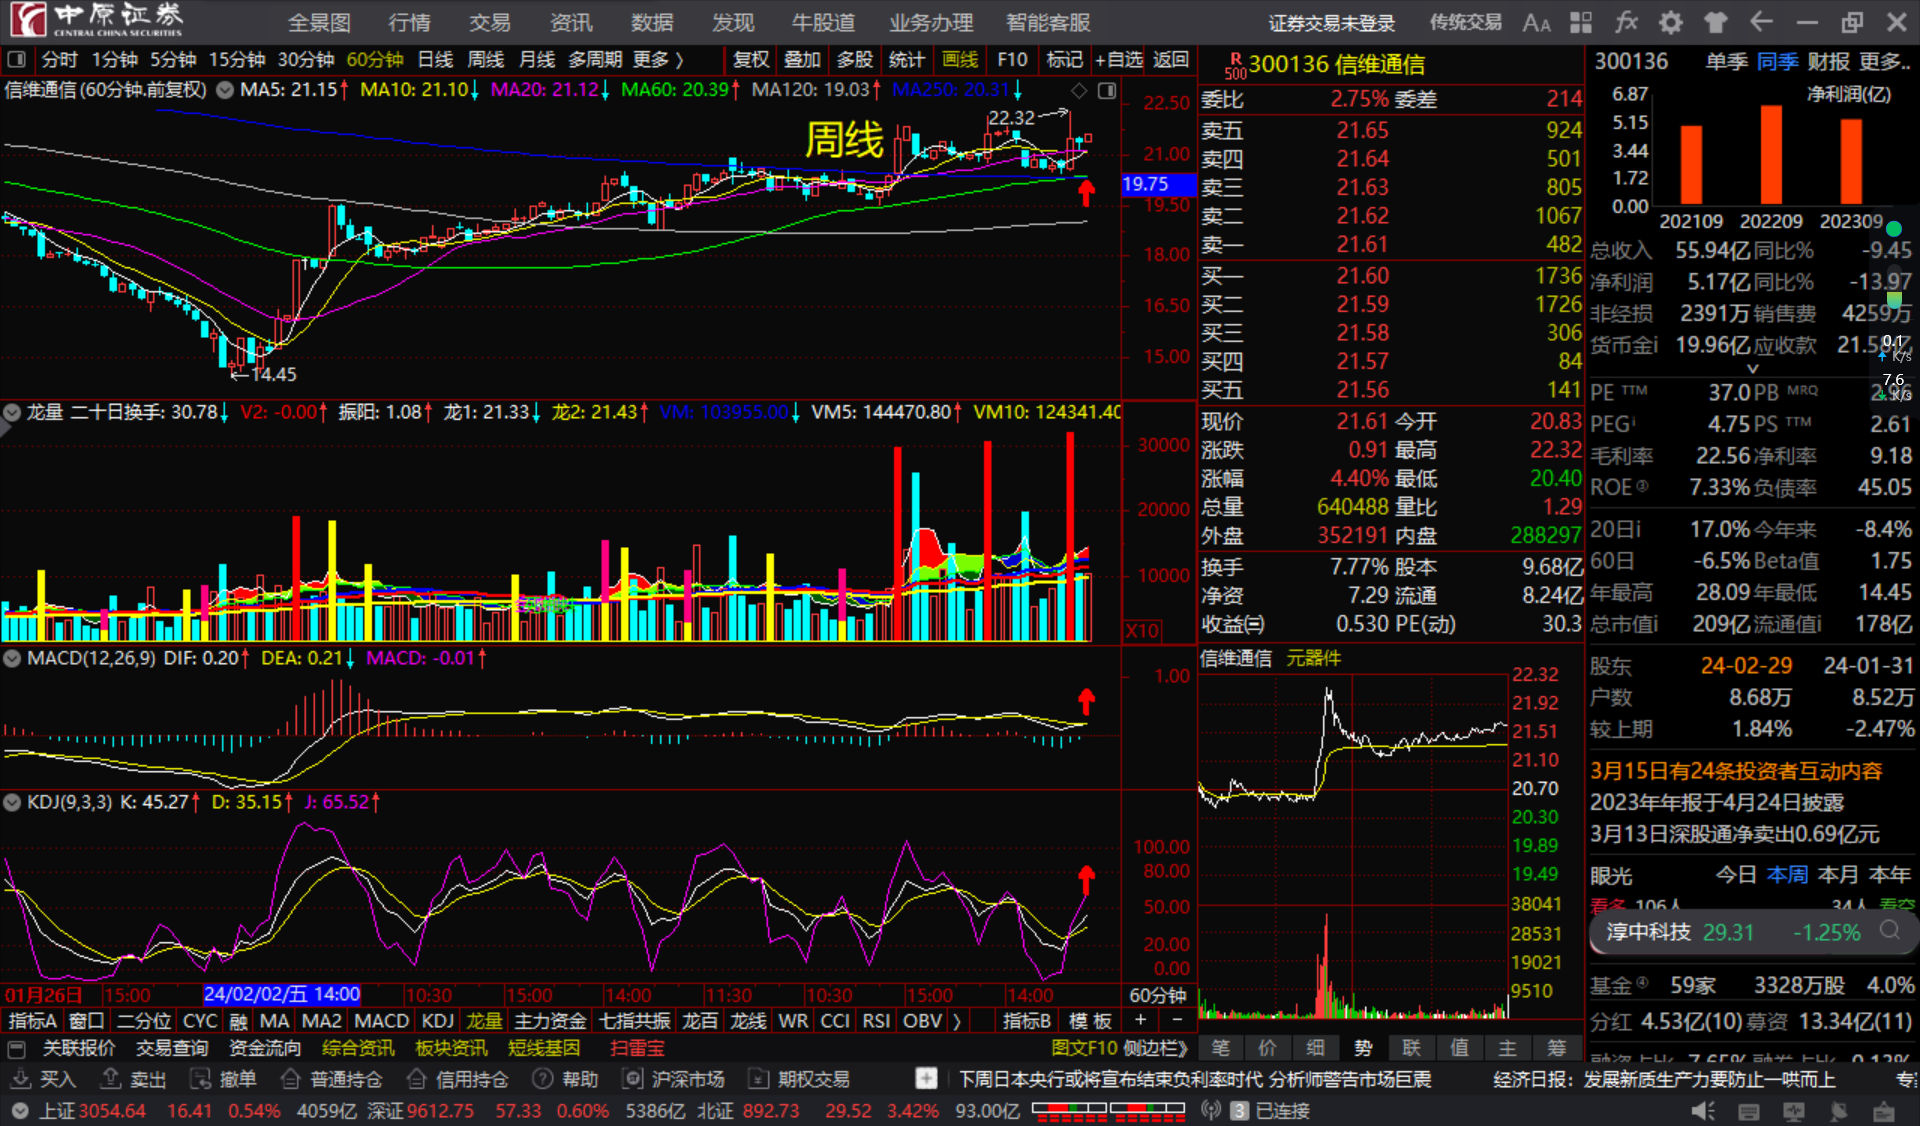Click the shirt-shaped skin theme icon
This screenshot has width=1920, height=1126.
(1716, 22)
